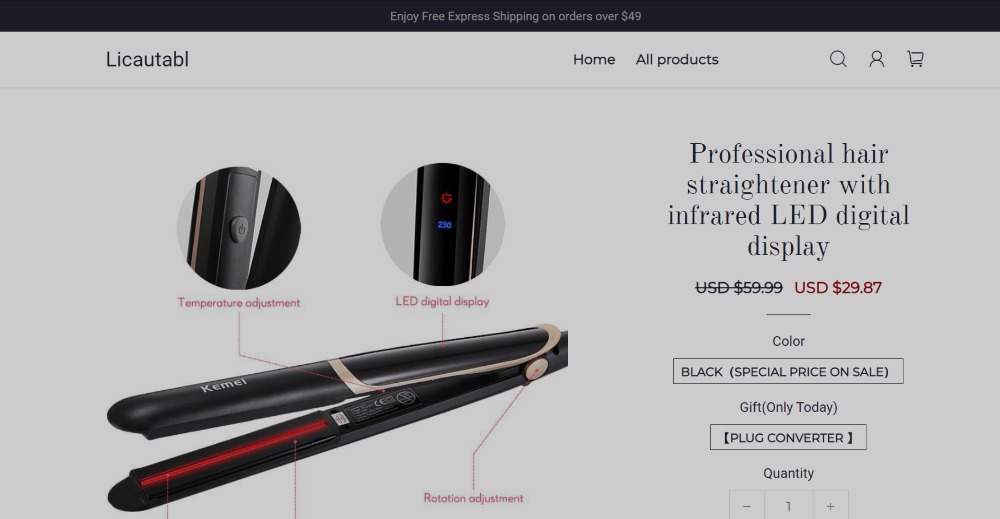Select the PLUG CONVERTER gift option

coord(788,437)
